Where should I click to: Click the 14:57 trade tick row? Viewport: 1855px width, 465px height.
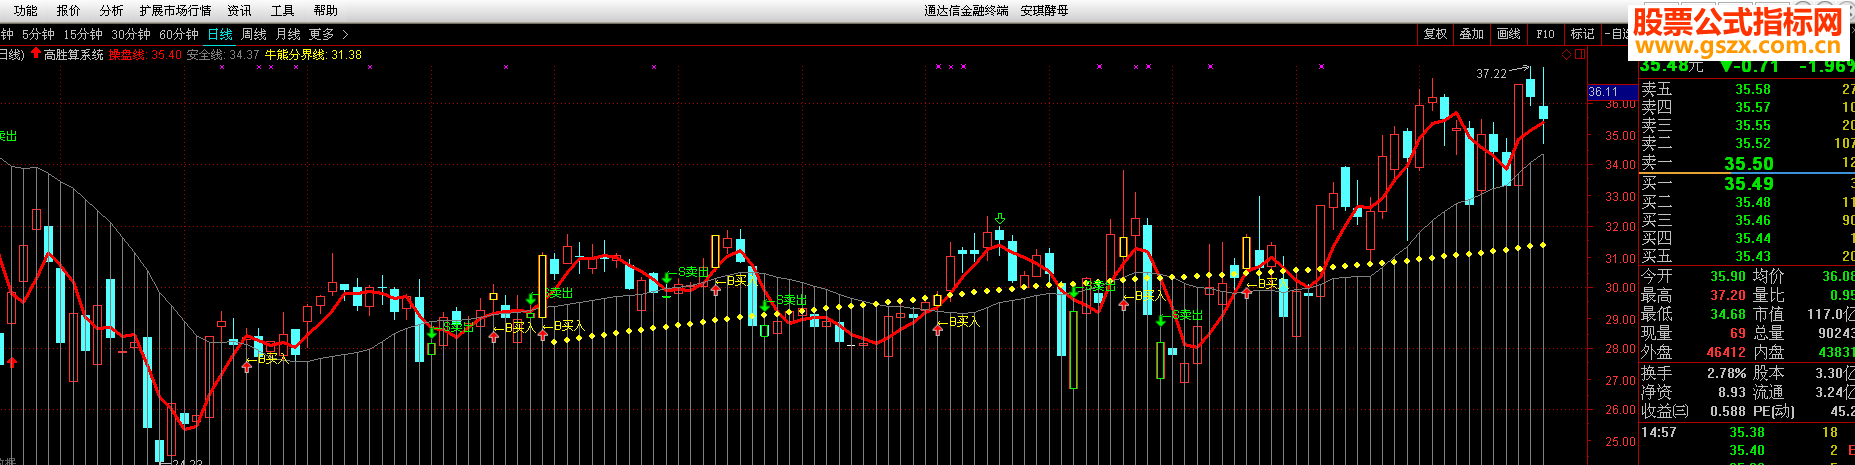coord(1747,432)
